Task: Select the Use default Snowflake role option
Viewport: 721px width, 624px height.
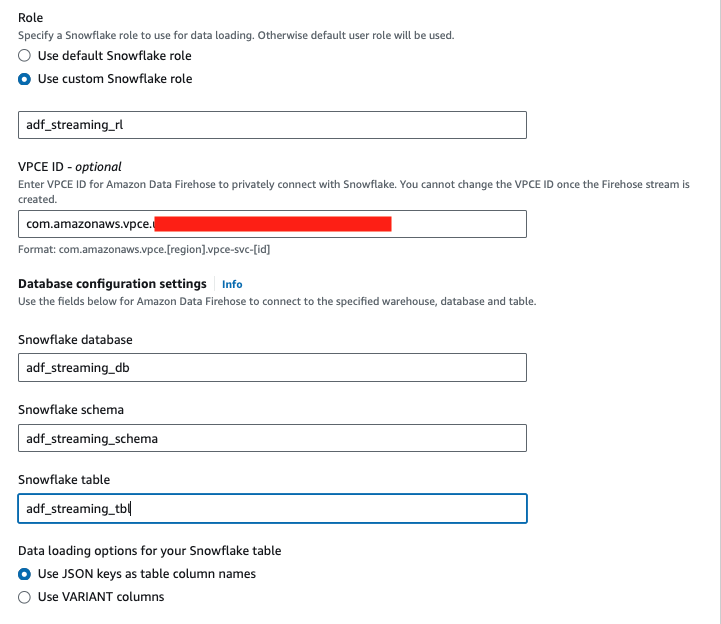Action: tap(25, 56)
